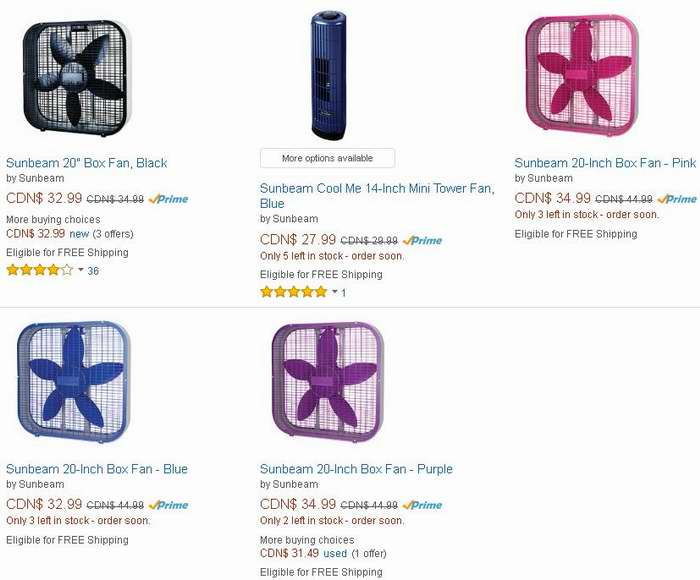The width and height of the screenshot is (700, 580).
Task: Open the purple box fan product image
Action: tap(328, 382)
